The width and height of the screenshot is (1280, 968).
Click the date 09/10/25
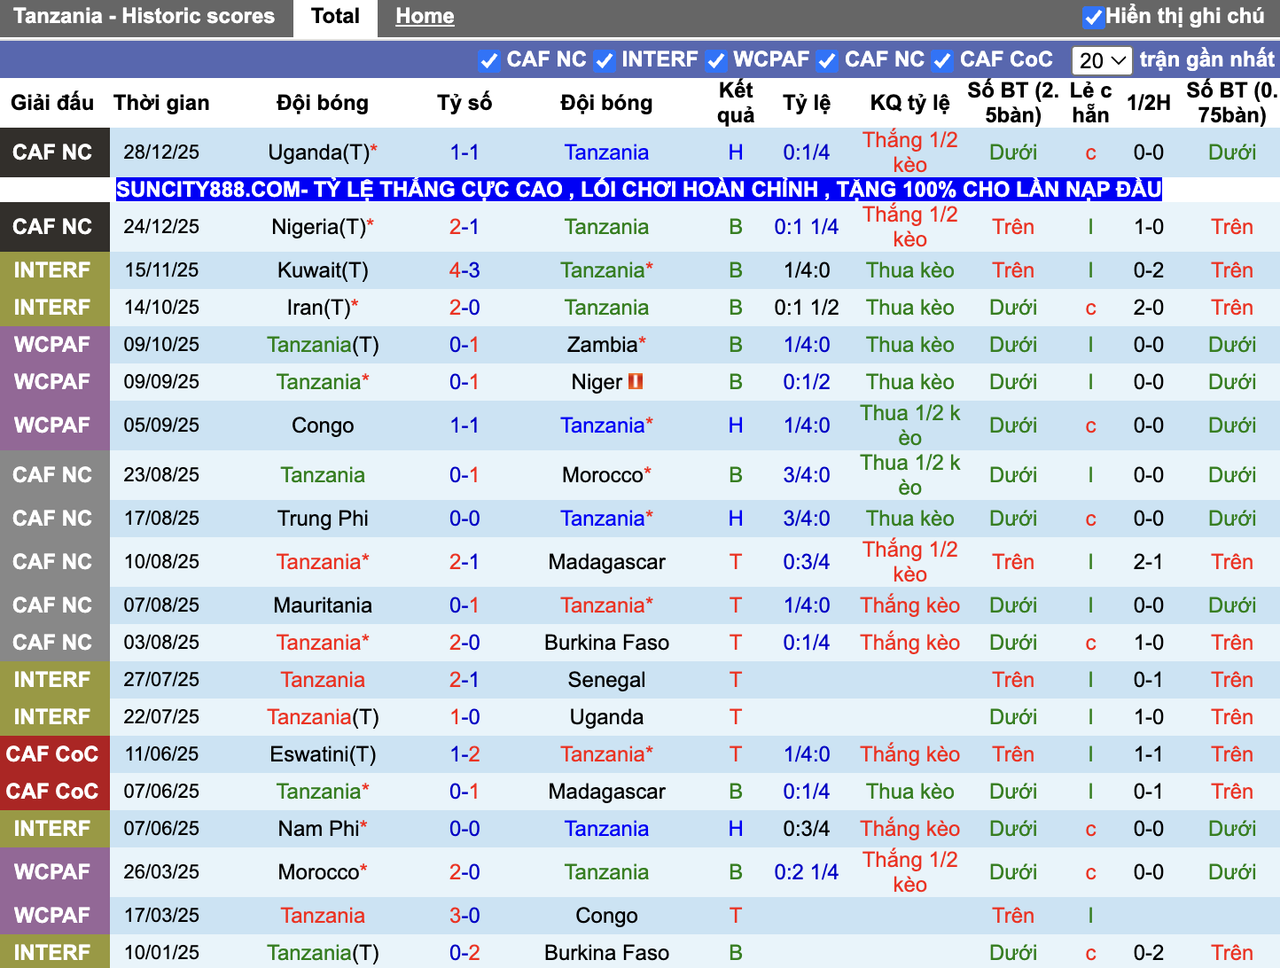pyautogui.click(x=161, y=344)
